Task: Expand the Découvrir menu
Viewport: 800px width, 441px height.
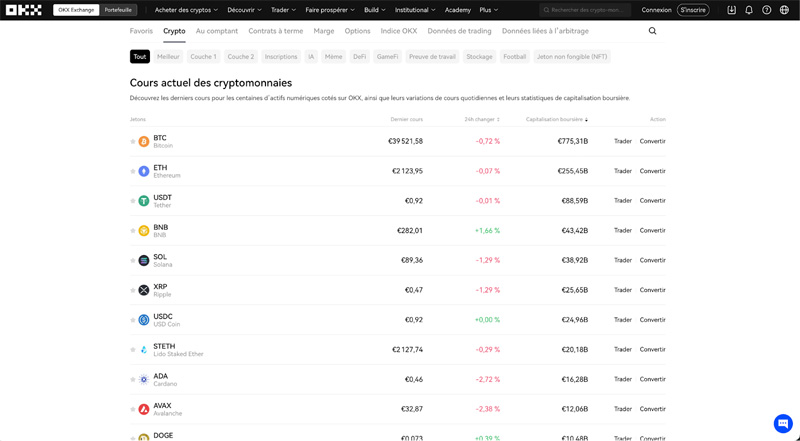Action: 244,10
